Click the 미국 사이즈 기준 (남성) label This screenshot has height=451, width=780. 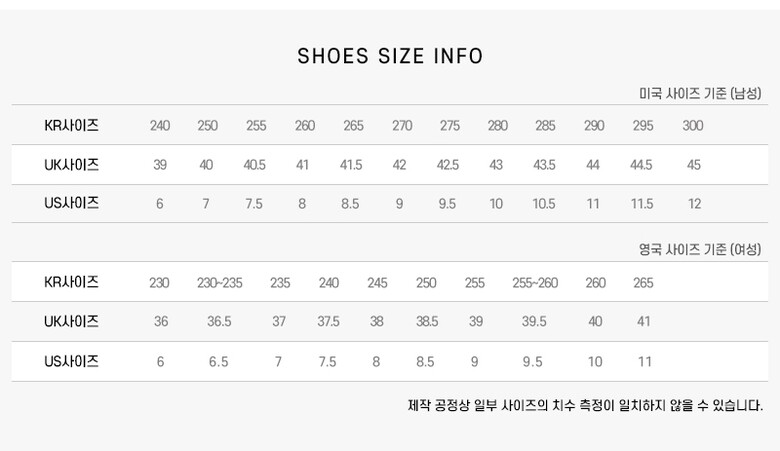[700, 93]
